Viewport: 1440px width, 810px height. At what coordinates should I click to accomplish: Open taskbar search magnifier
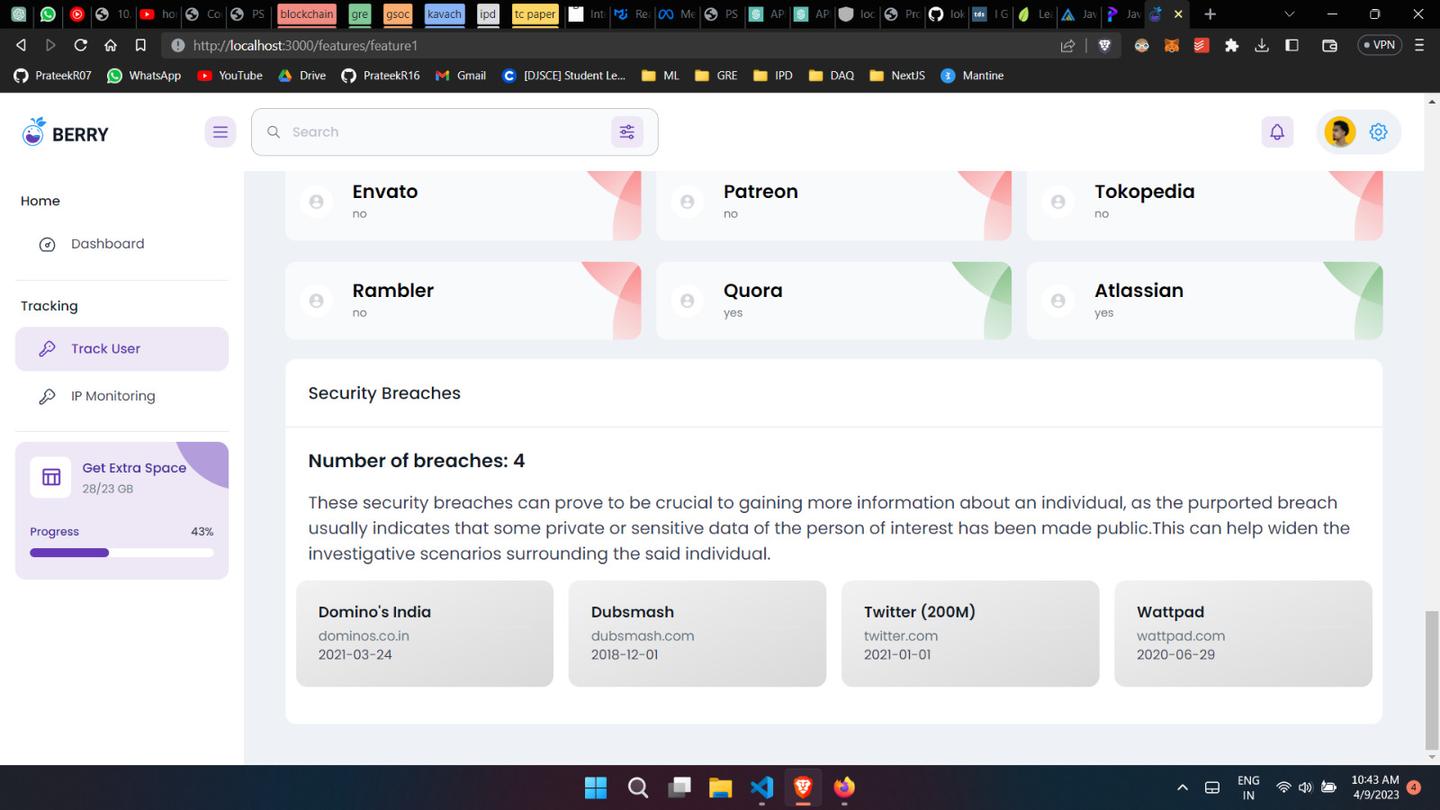click(x=637, y=788)
